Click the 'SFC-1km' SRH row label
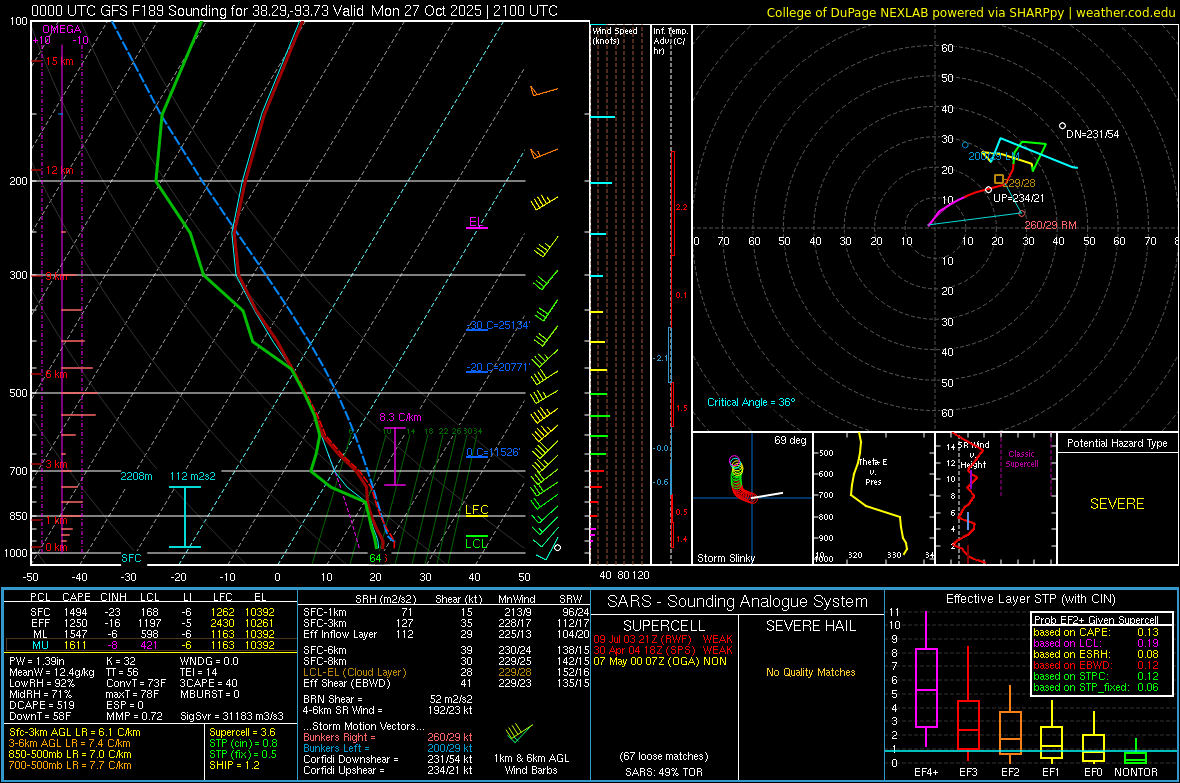This screenshot has height=783, width=1180. pyautogui.click(x=325, y=612)
